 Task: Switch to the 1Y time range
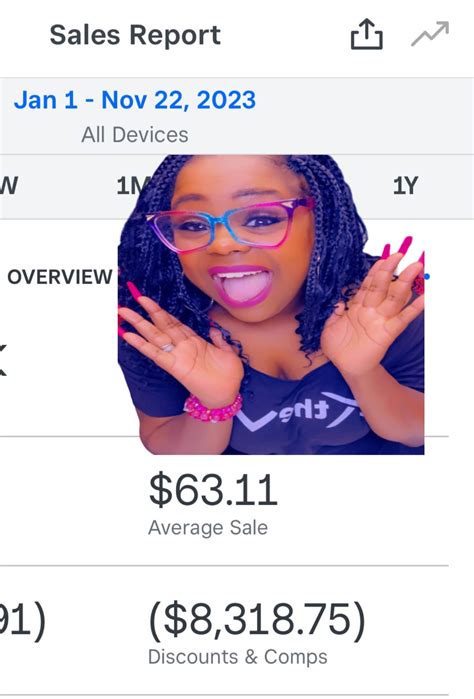(x=405, y=186)
